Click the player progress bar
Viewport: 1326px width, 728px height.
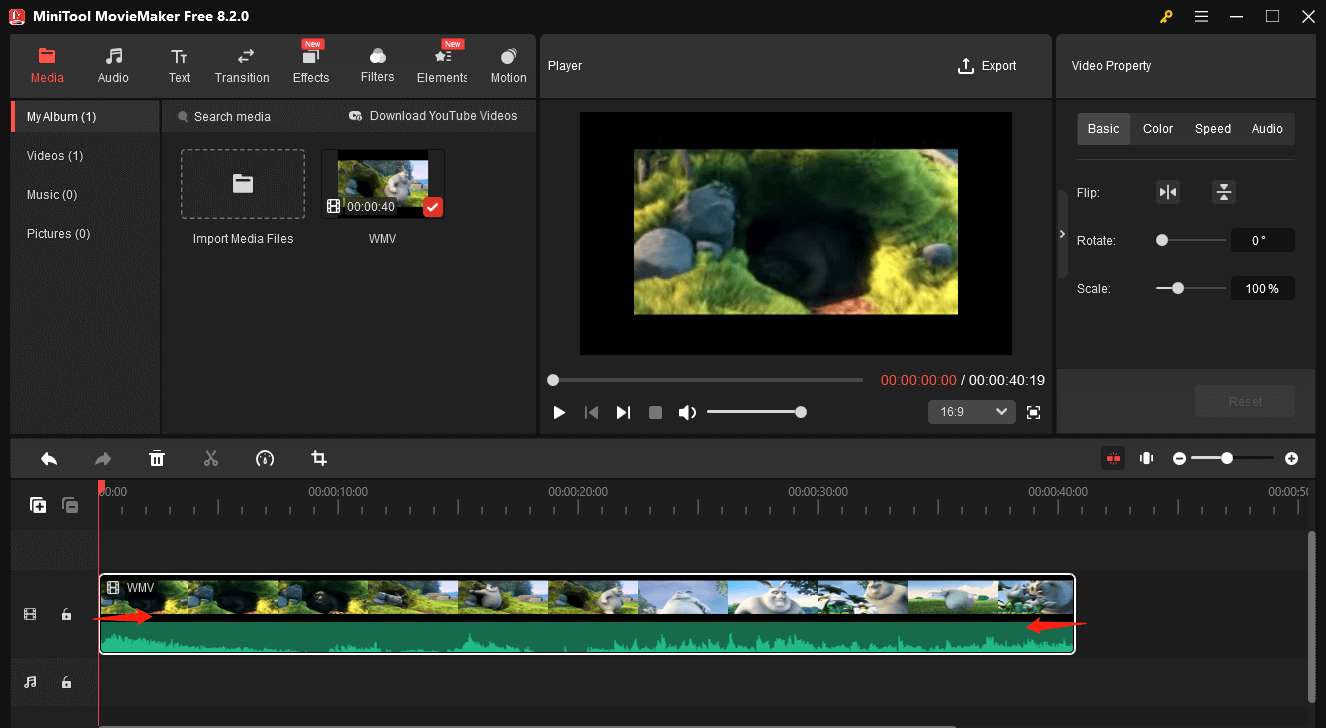click(x=705, y=380)
